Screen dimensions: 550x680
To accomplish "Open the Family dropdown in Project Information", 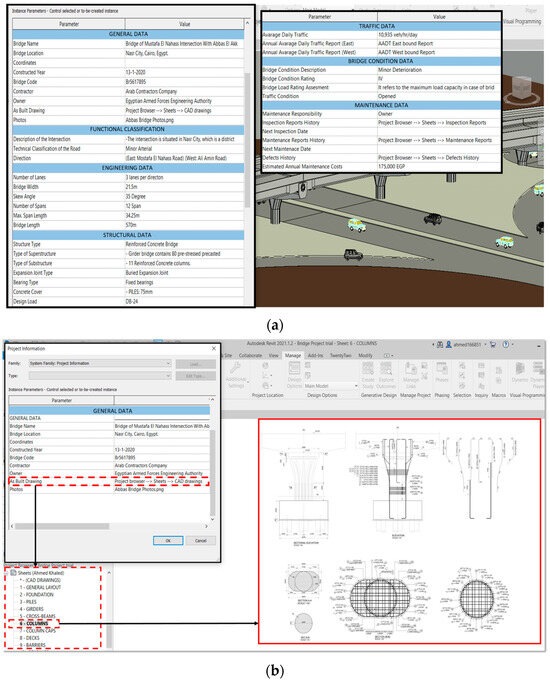I will [100, 363].
